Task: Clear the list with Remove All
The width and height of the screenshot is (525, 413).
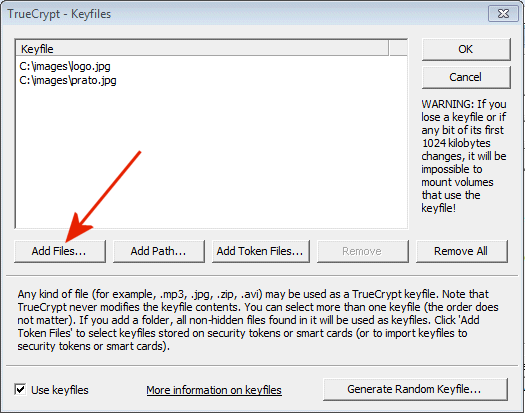Action: (461, 251)
